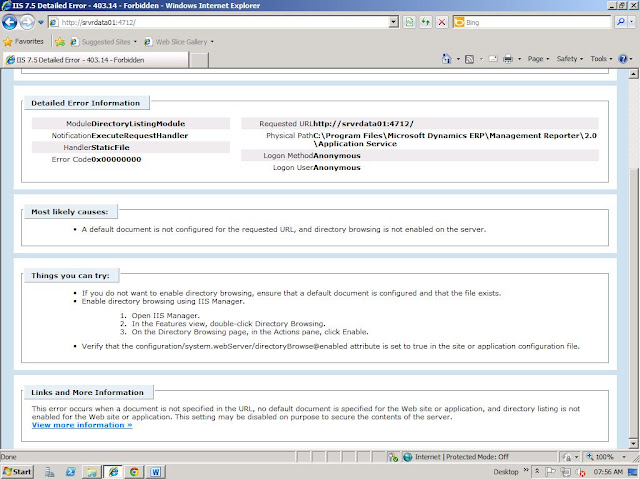This screenshot has width=640, height=480.
Task: Click the network tray icon
Action: [x=565, y=472]
